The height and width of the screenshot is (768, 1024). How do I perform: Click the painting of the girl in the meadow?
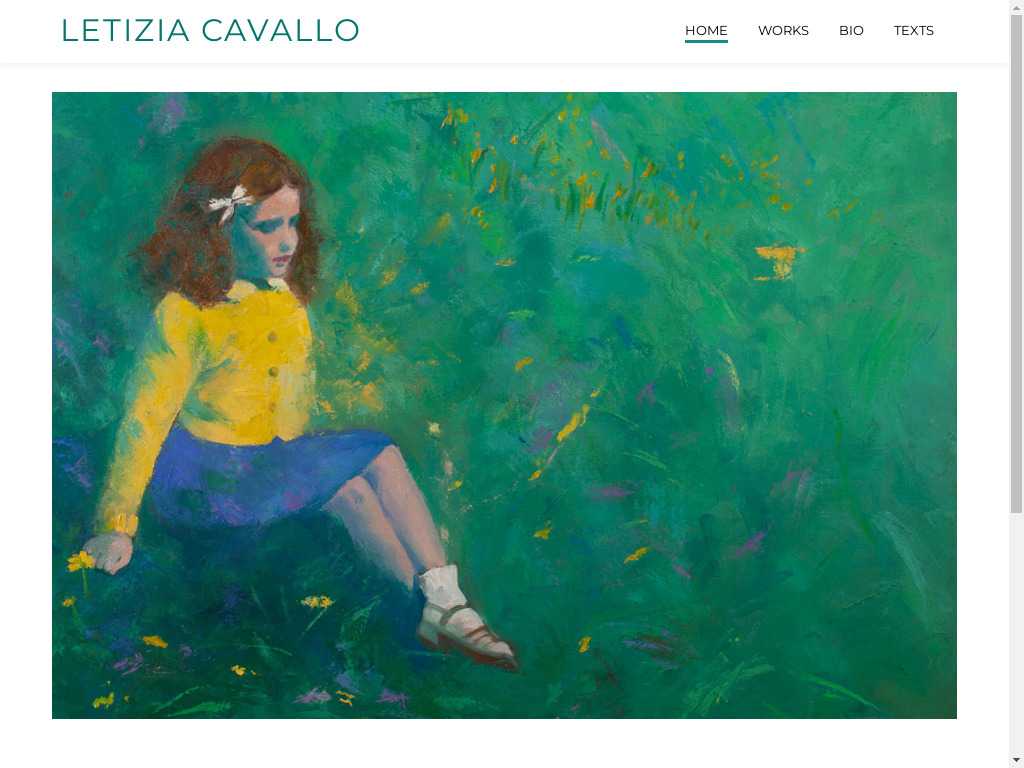coord(504,405)
